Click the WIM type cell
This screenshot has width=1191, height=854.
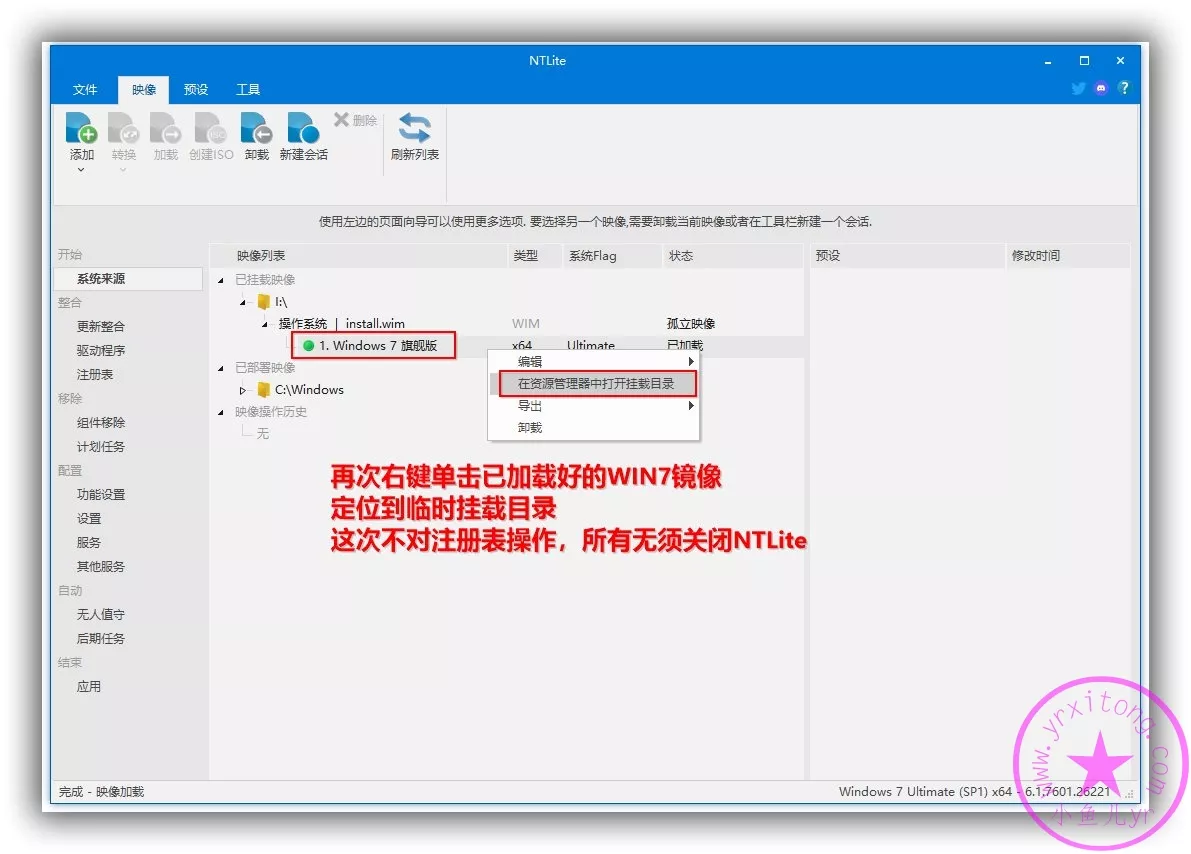(x=526, y=324)
